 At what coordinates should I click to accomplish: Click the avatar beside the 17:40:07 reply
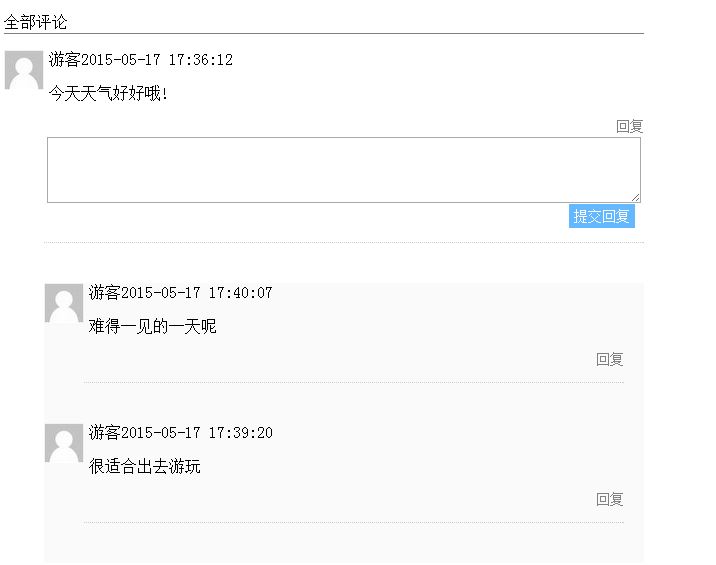click(64, 303)
